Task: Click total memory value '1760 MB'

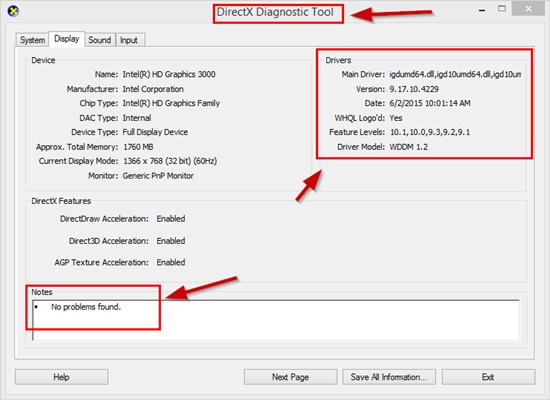Action: 138,147
